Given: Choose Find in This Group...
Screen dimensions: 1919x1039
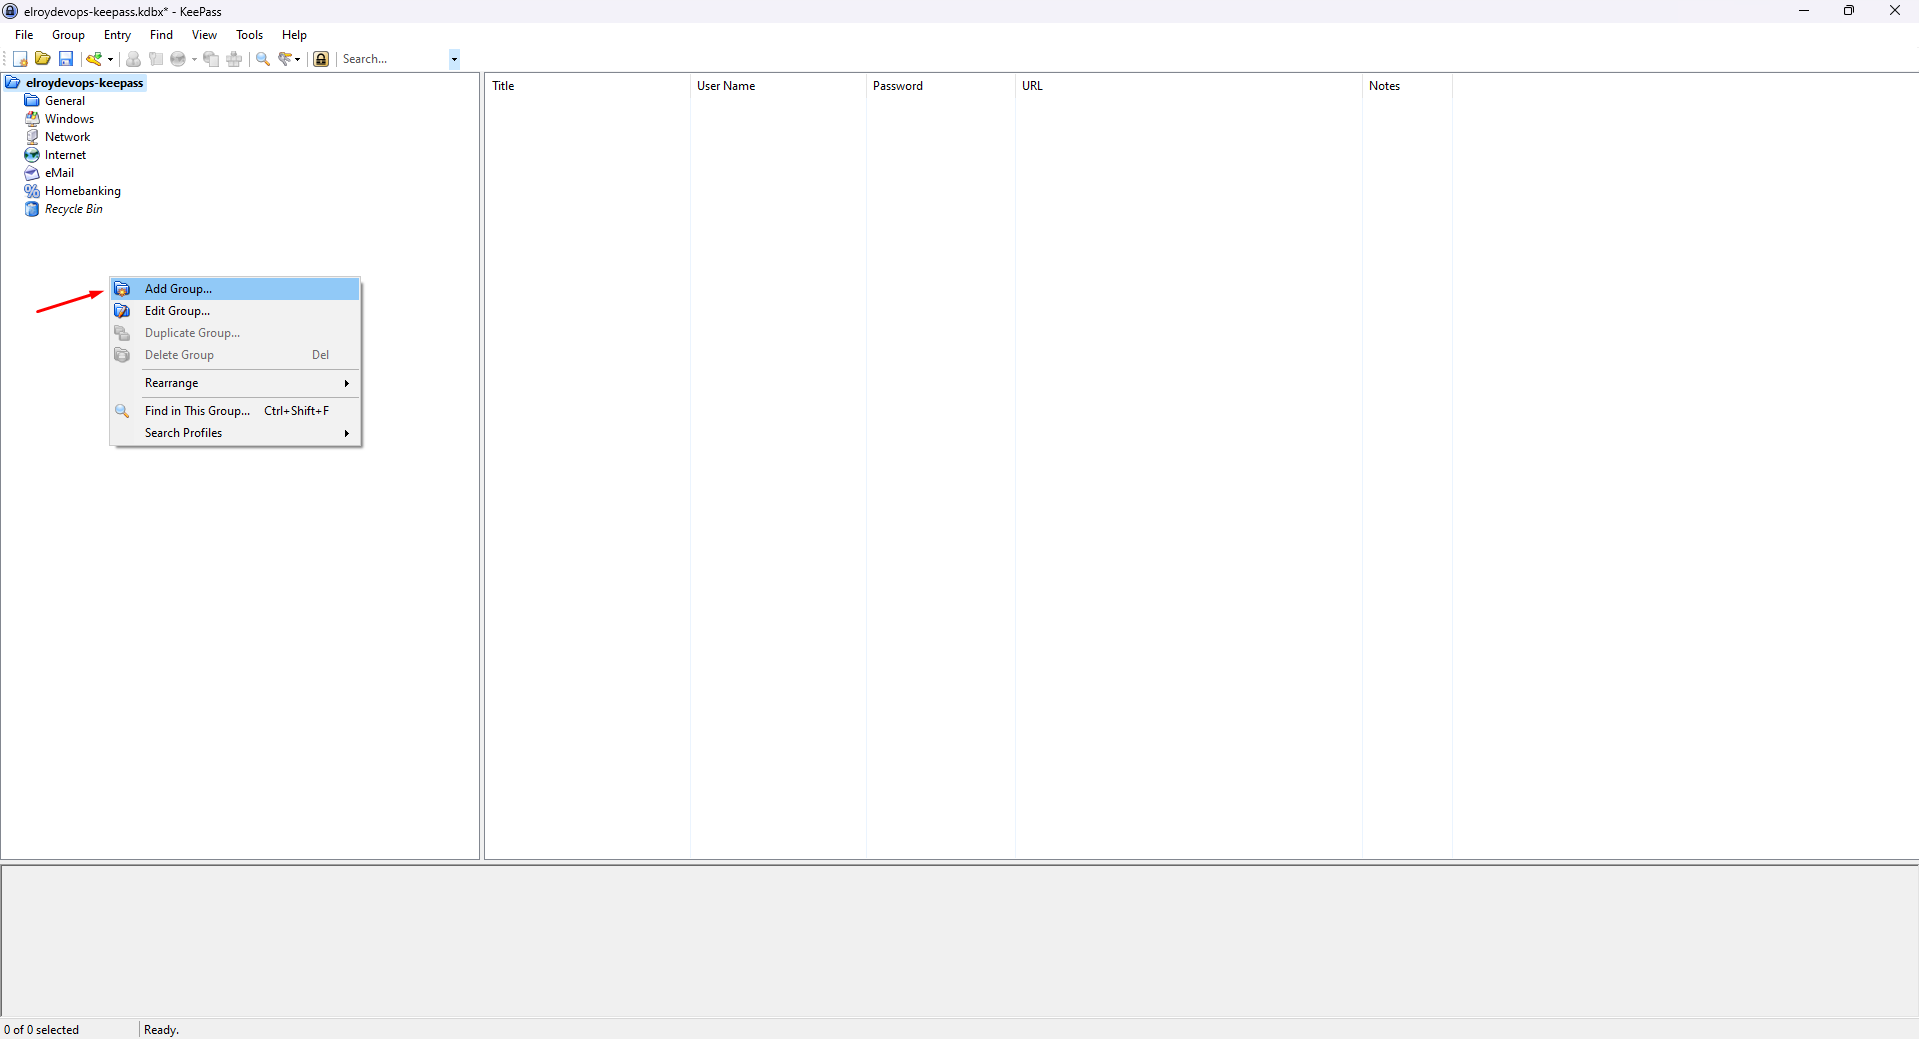Looking at the screenshot, I should click(x=235, y=411).
